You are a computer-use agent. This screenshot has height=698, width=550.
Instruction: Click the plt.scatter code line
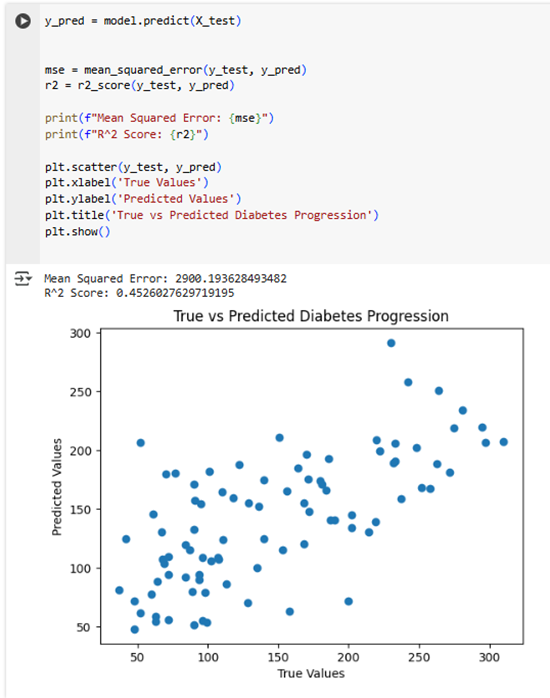133,167
